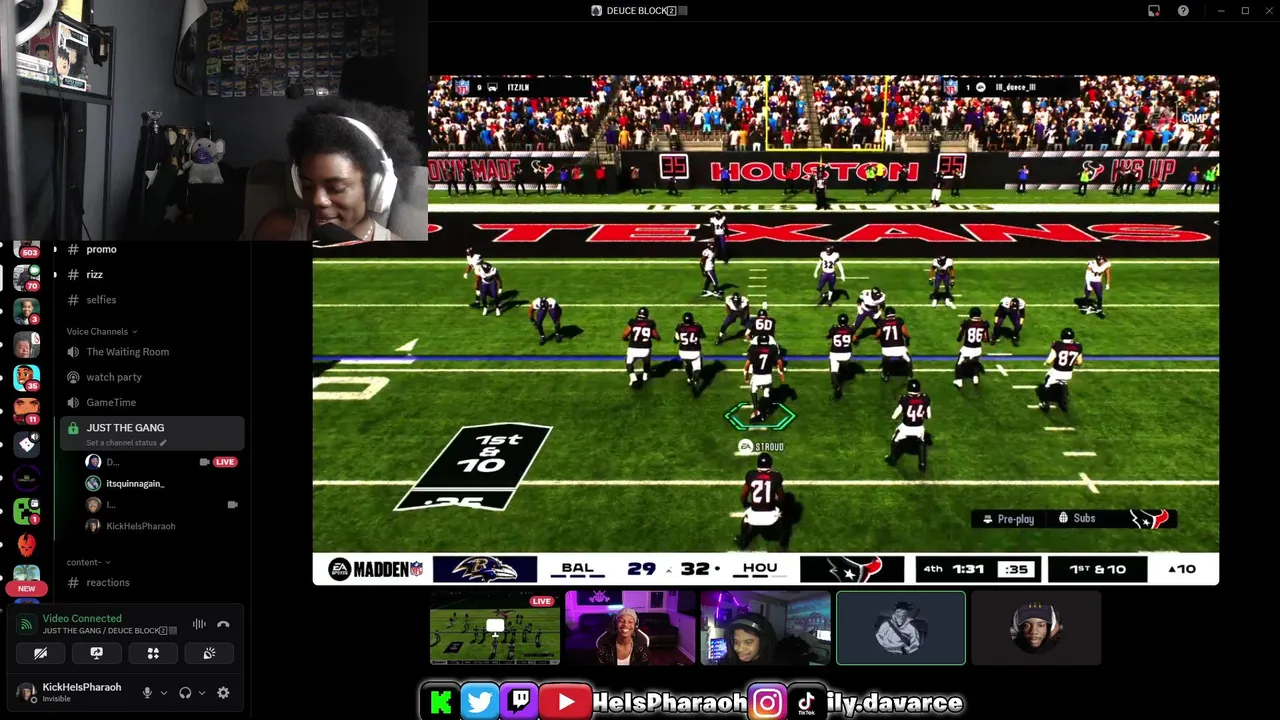Select KickHelsPharaoh in voice member list
This screenshot has width=1280, height=720.
140,526
